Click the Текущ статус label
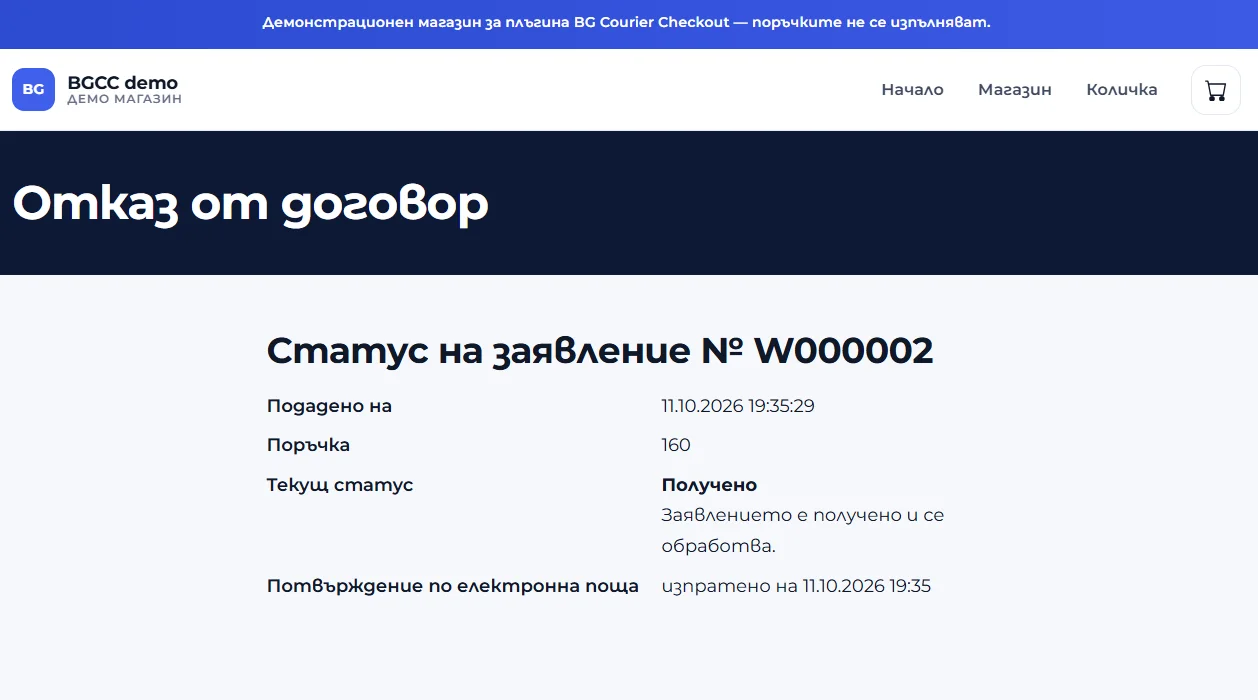Viewport: 1258px width, 700px height. coord(340,485)
